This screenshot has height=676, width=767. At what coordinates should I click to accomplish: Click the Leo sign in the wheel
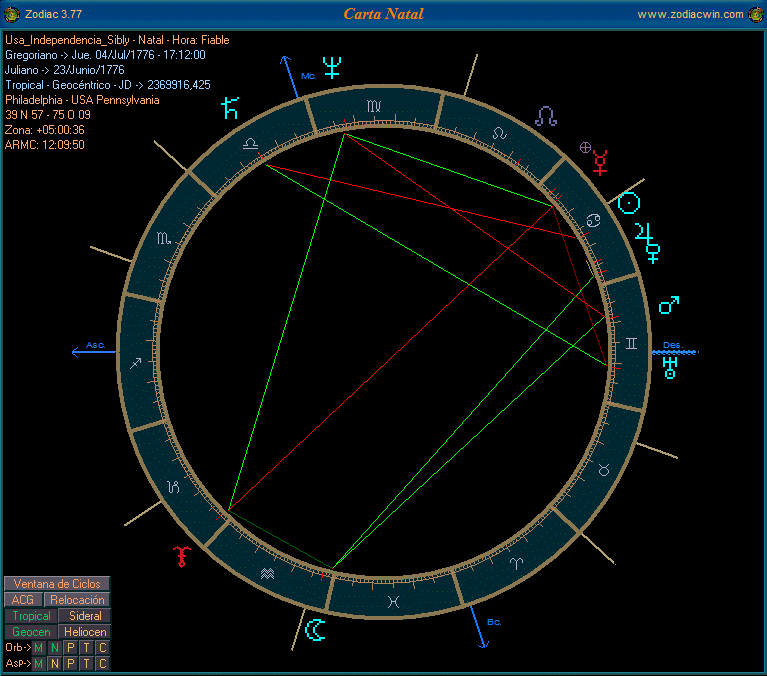coord(499,133)
